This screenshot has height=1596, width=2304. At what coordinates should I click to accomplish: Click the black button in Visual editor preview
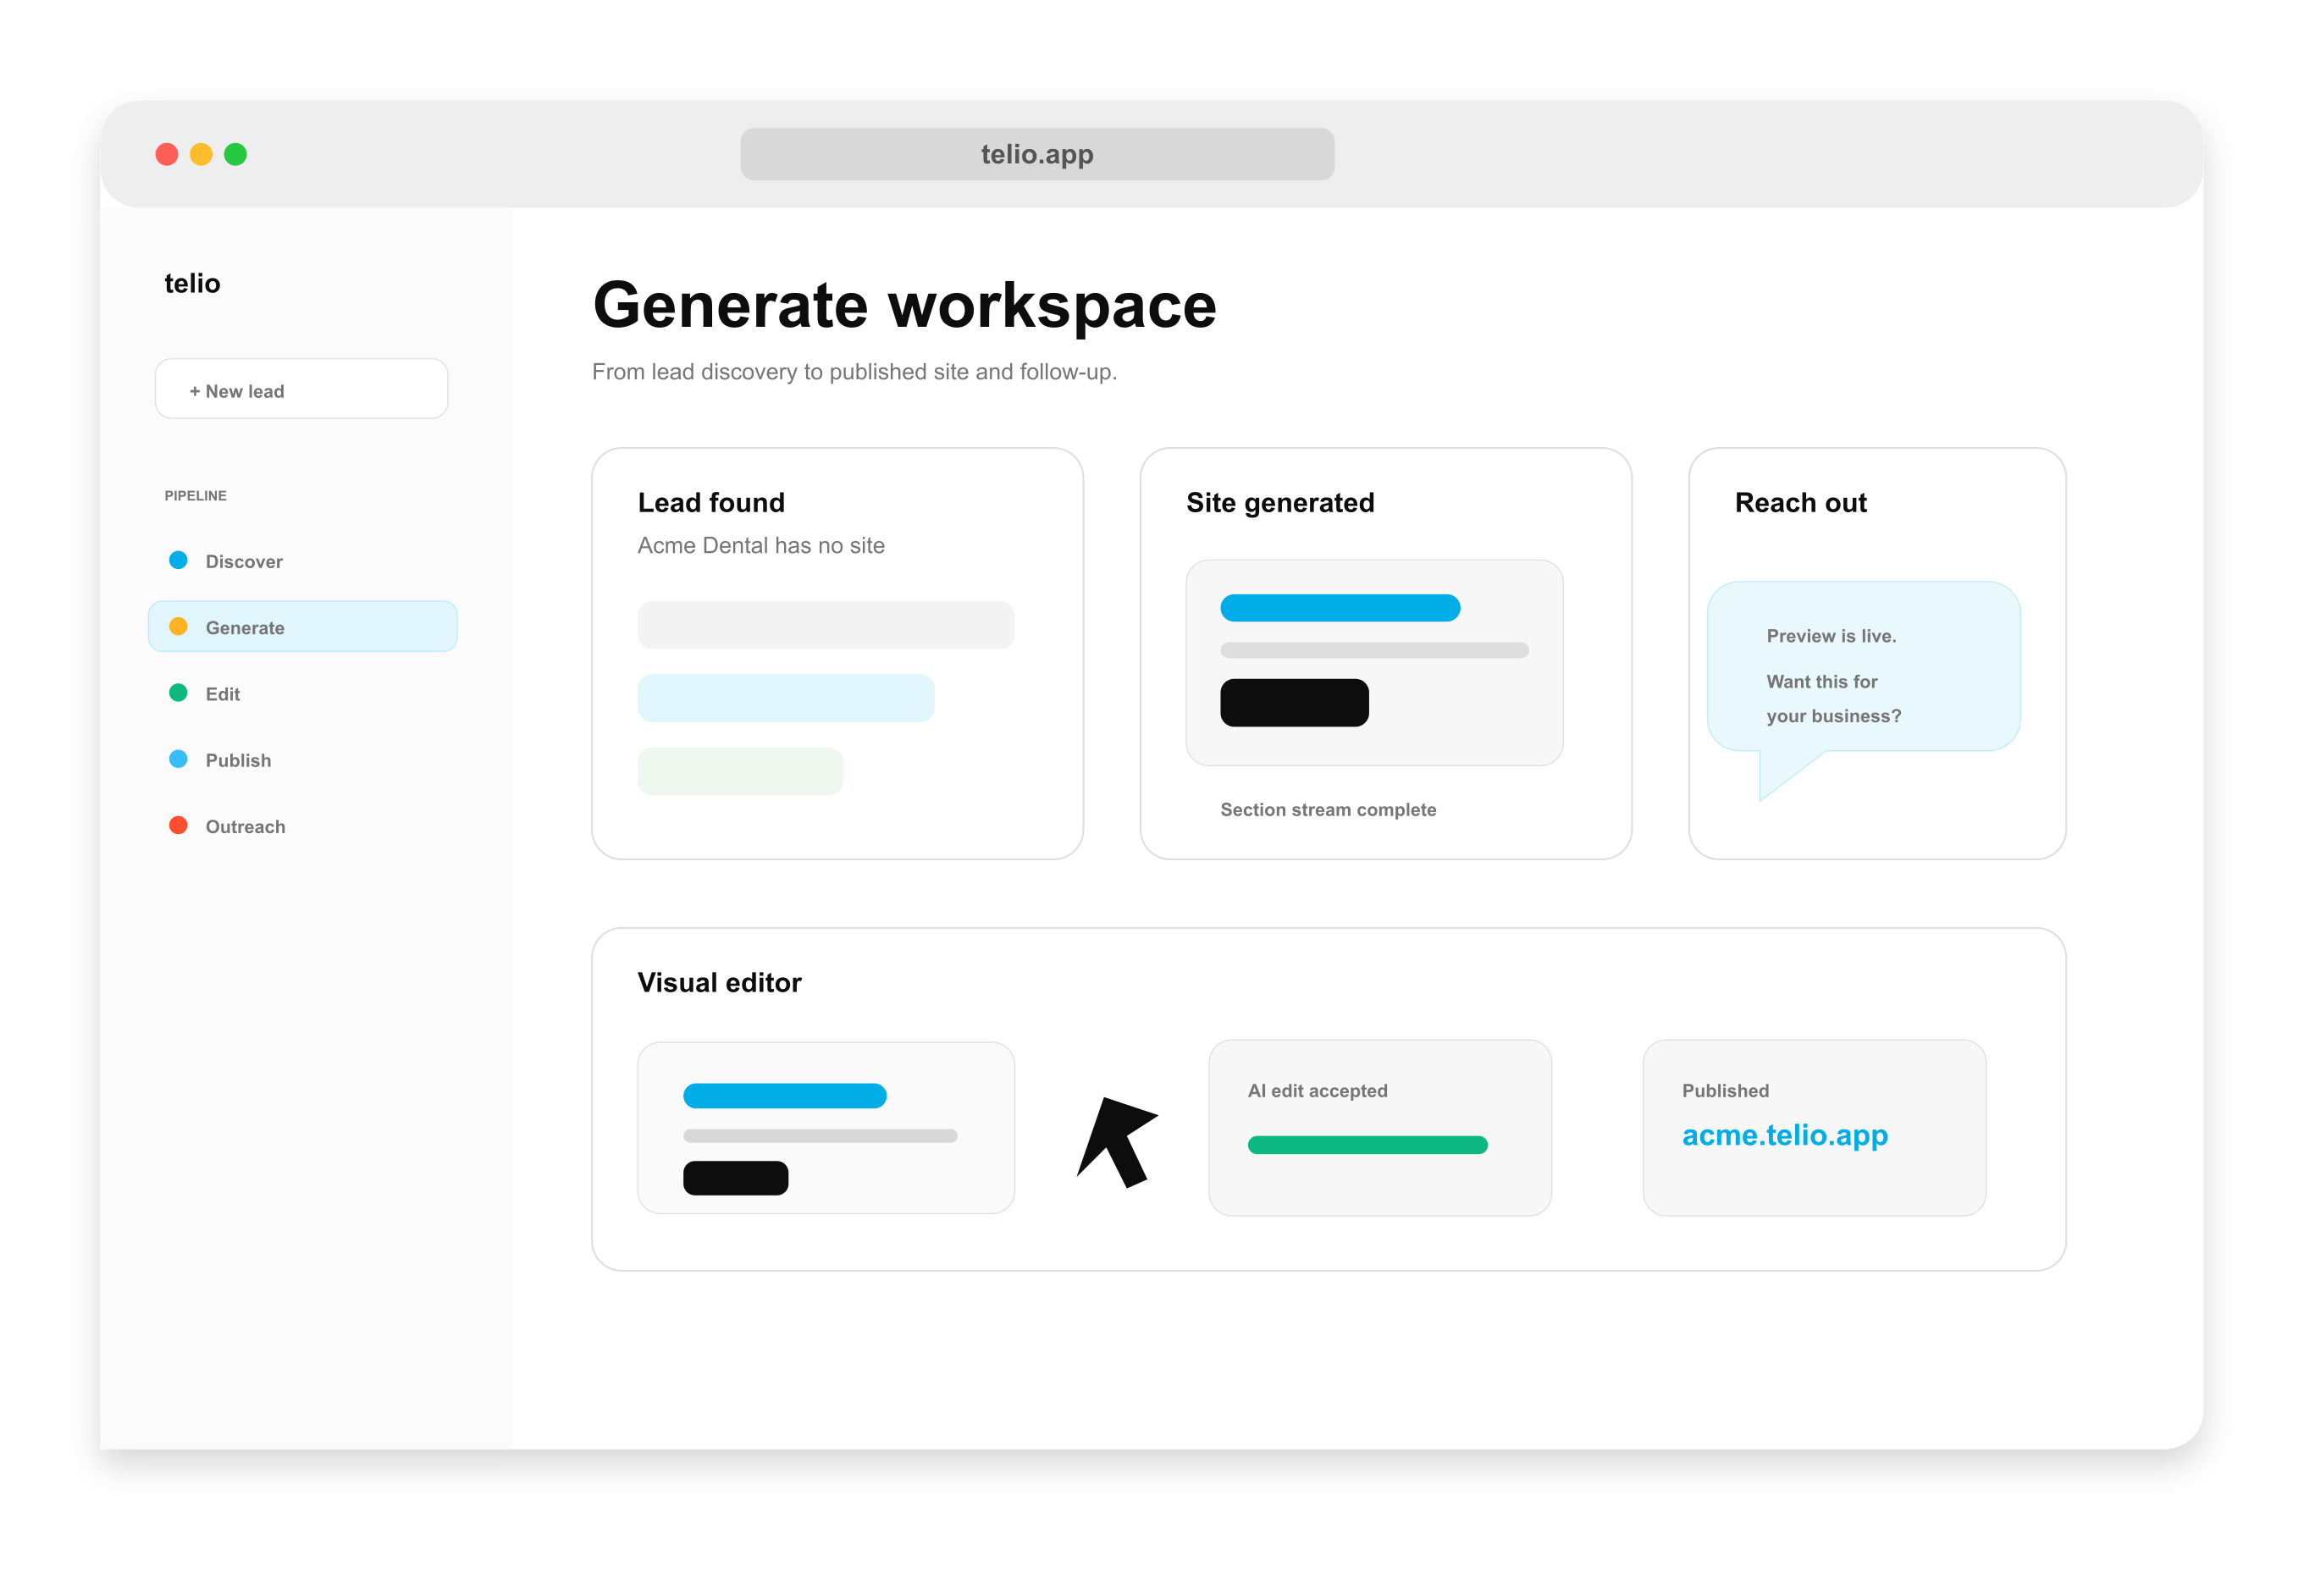pos(735,1178)
